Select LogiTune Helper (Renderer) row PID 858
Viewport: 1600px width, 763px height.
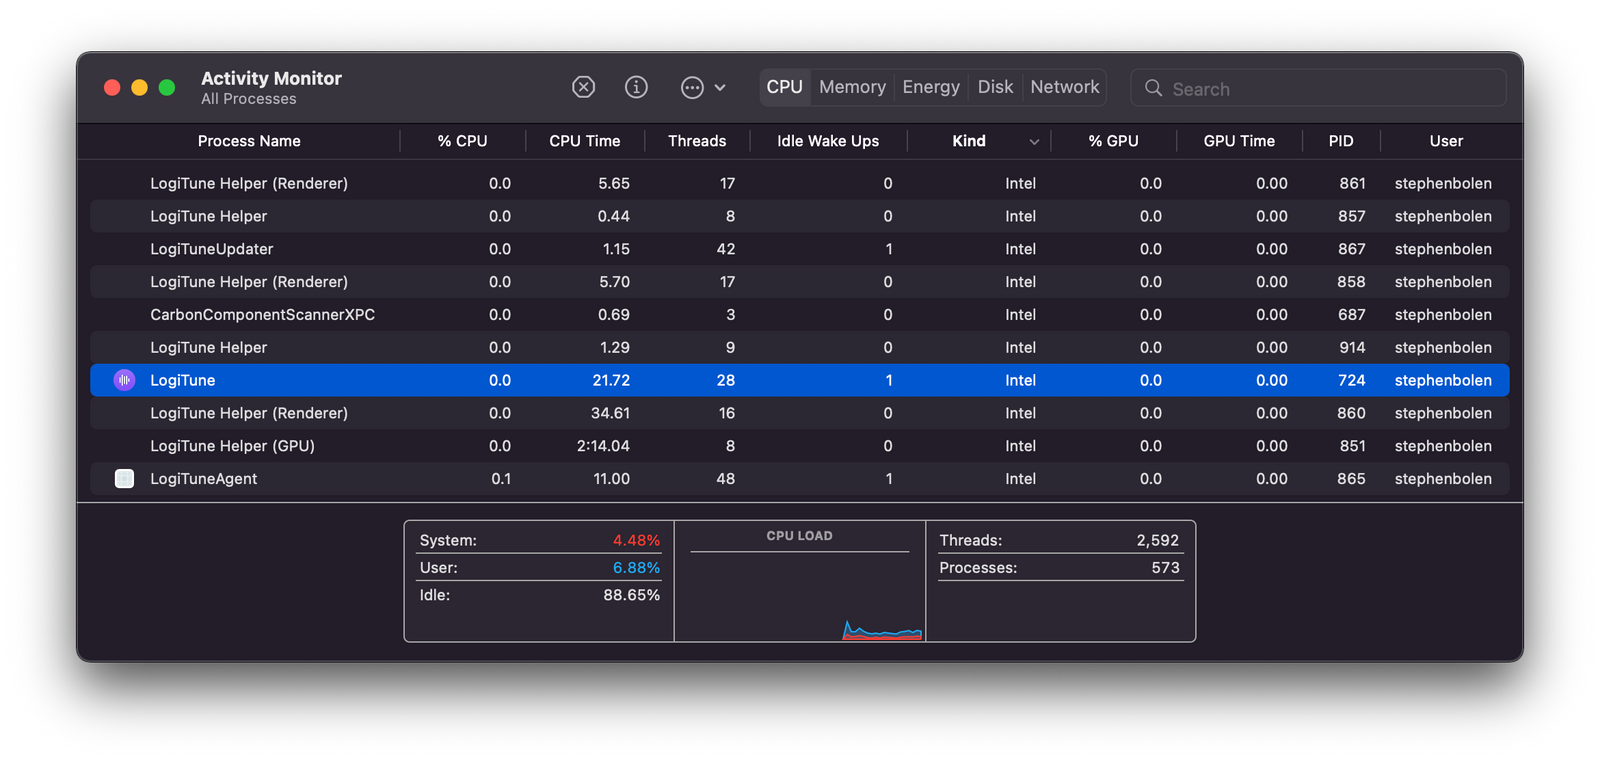click(800, 282)
